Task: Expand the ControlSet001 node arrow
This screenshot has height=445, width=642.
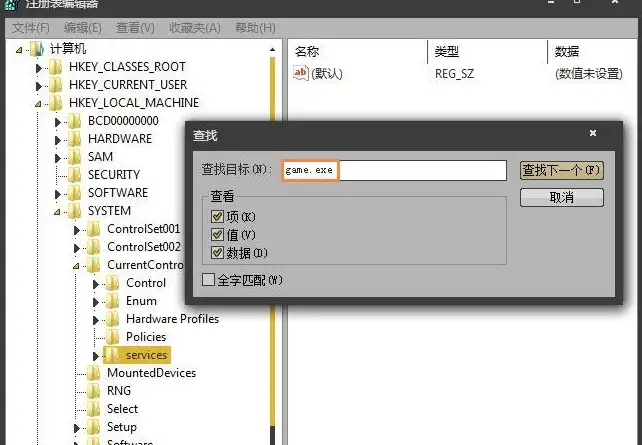Action: click(x=77, y=230)
